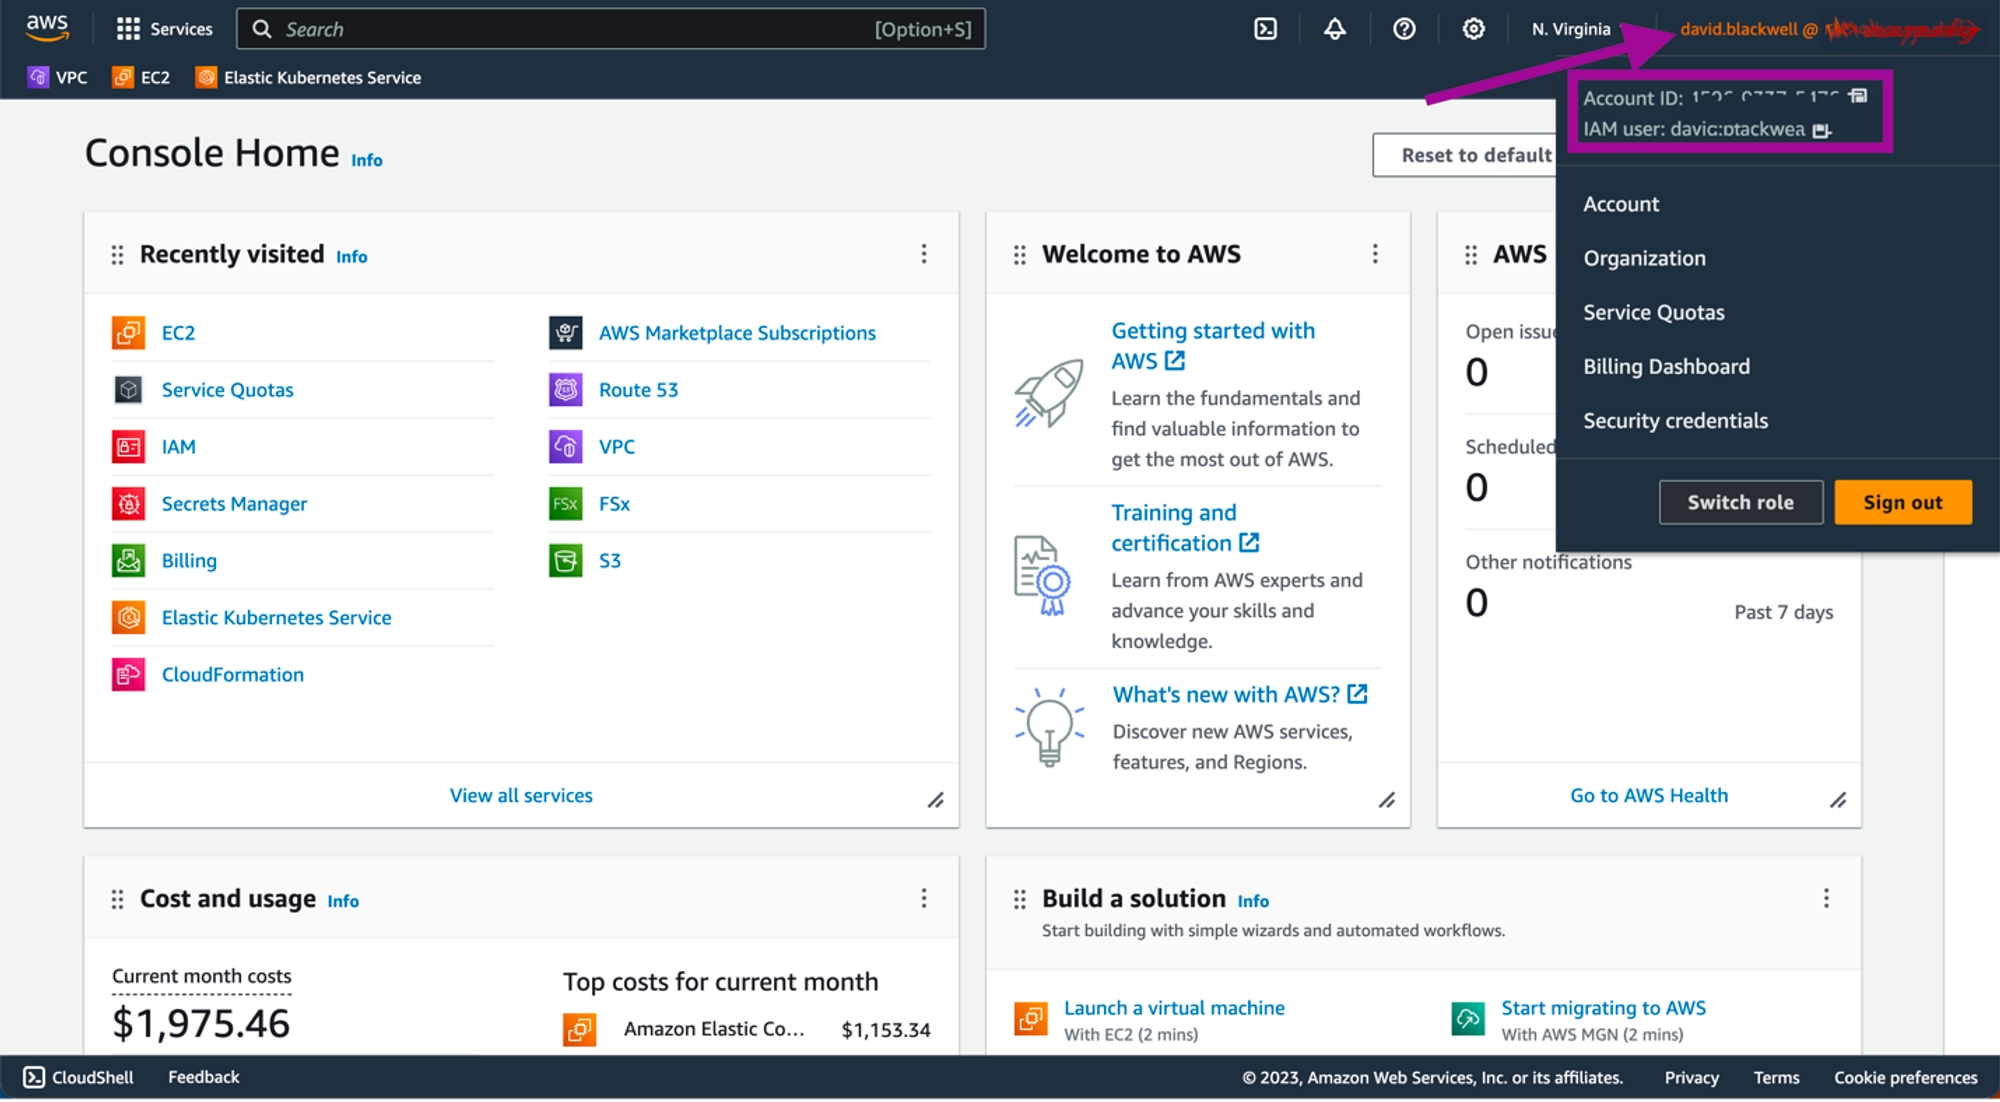Click the Sign out button
The width and height of the screenshot is (2000, 1102).
click(x=1902, y=502)
